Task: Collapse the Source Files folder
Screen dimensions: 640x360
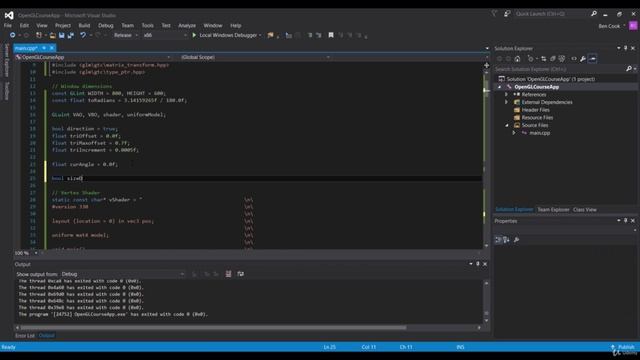Action: point(507,125)
